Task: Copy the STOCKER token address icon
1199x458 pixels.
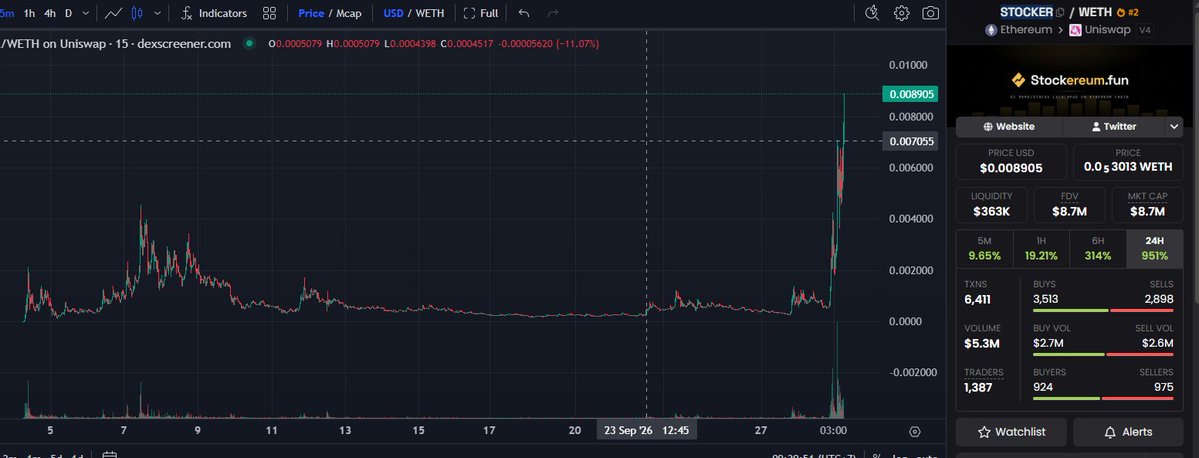Action: tap(1060, 12)
